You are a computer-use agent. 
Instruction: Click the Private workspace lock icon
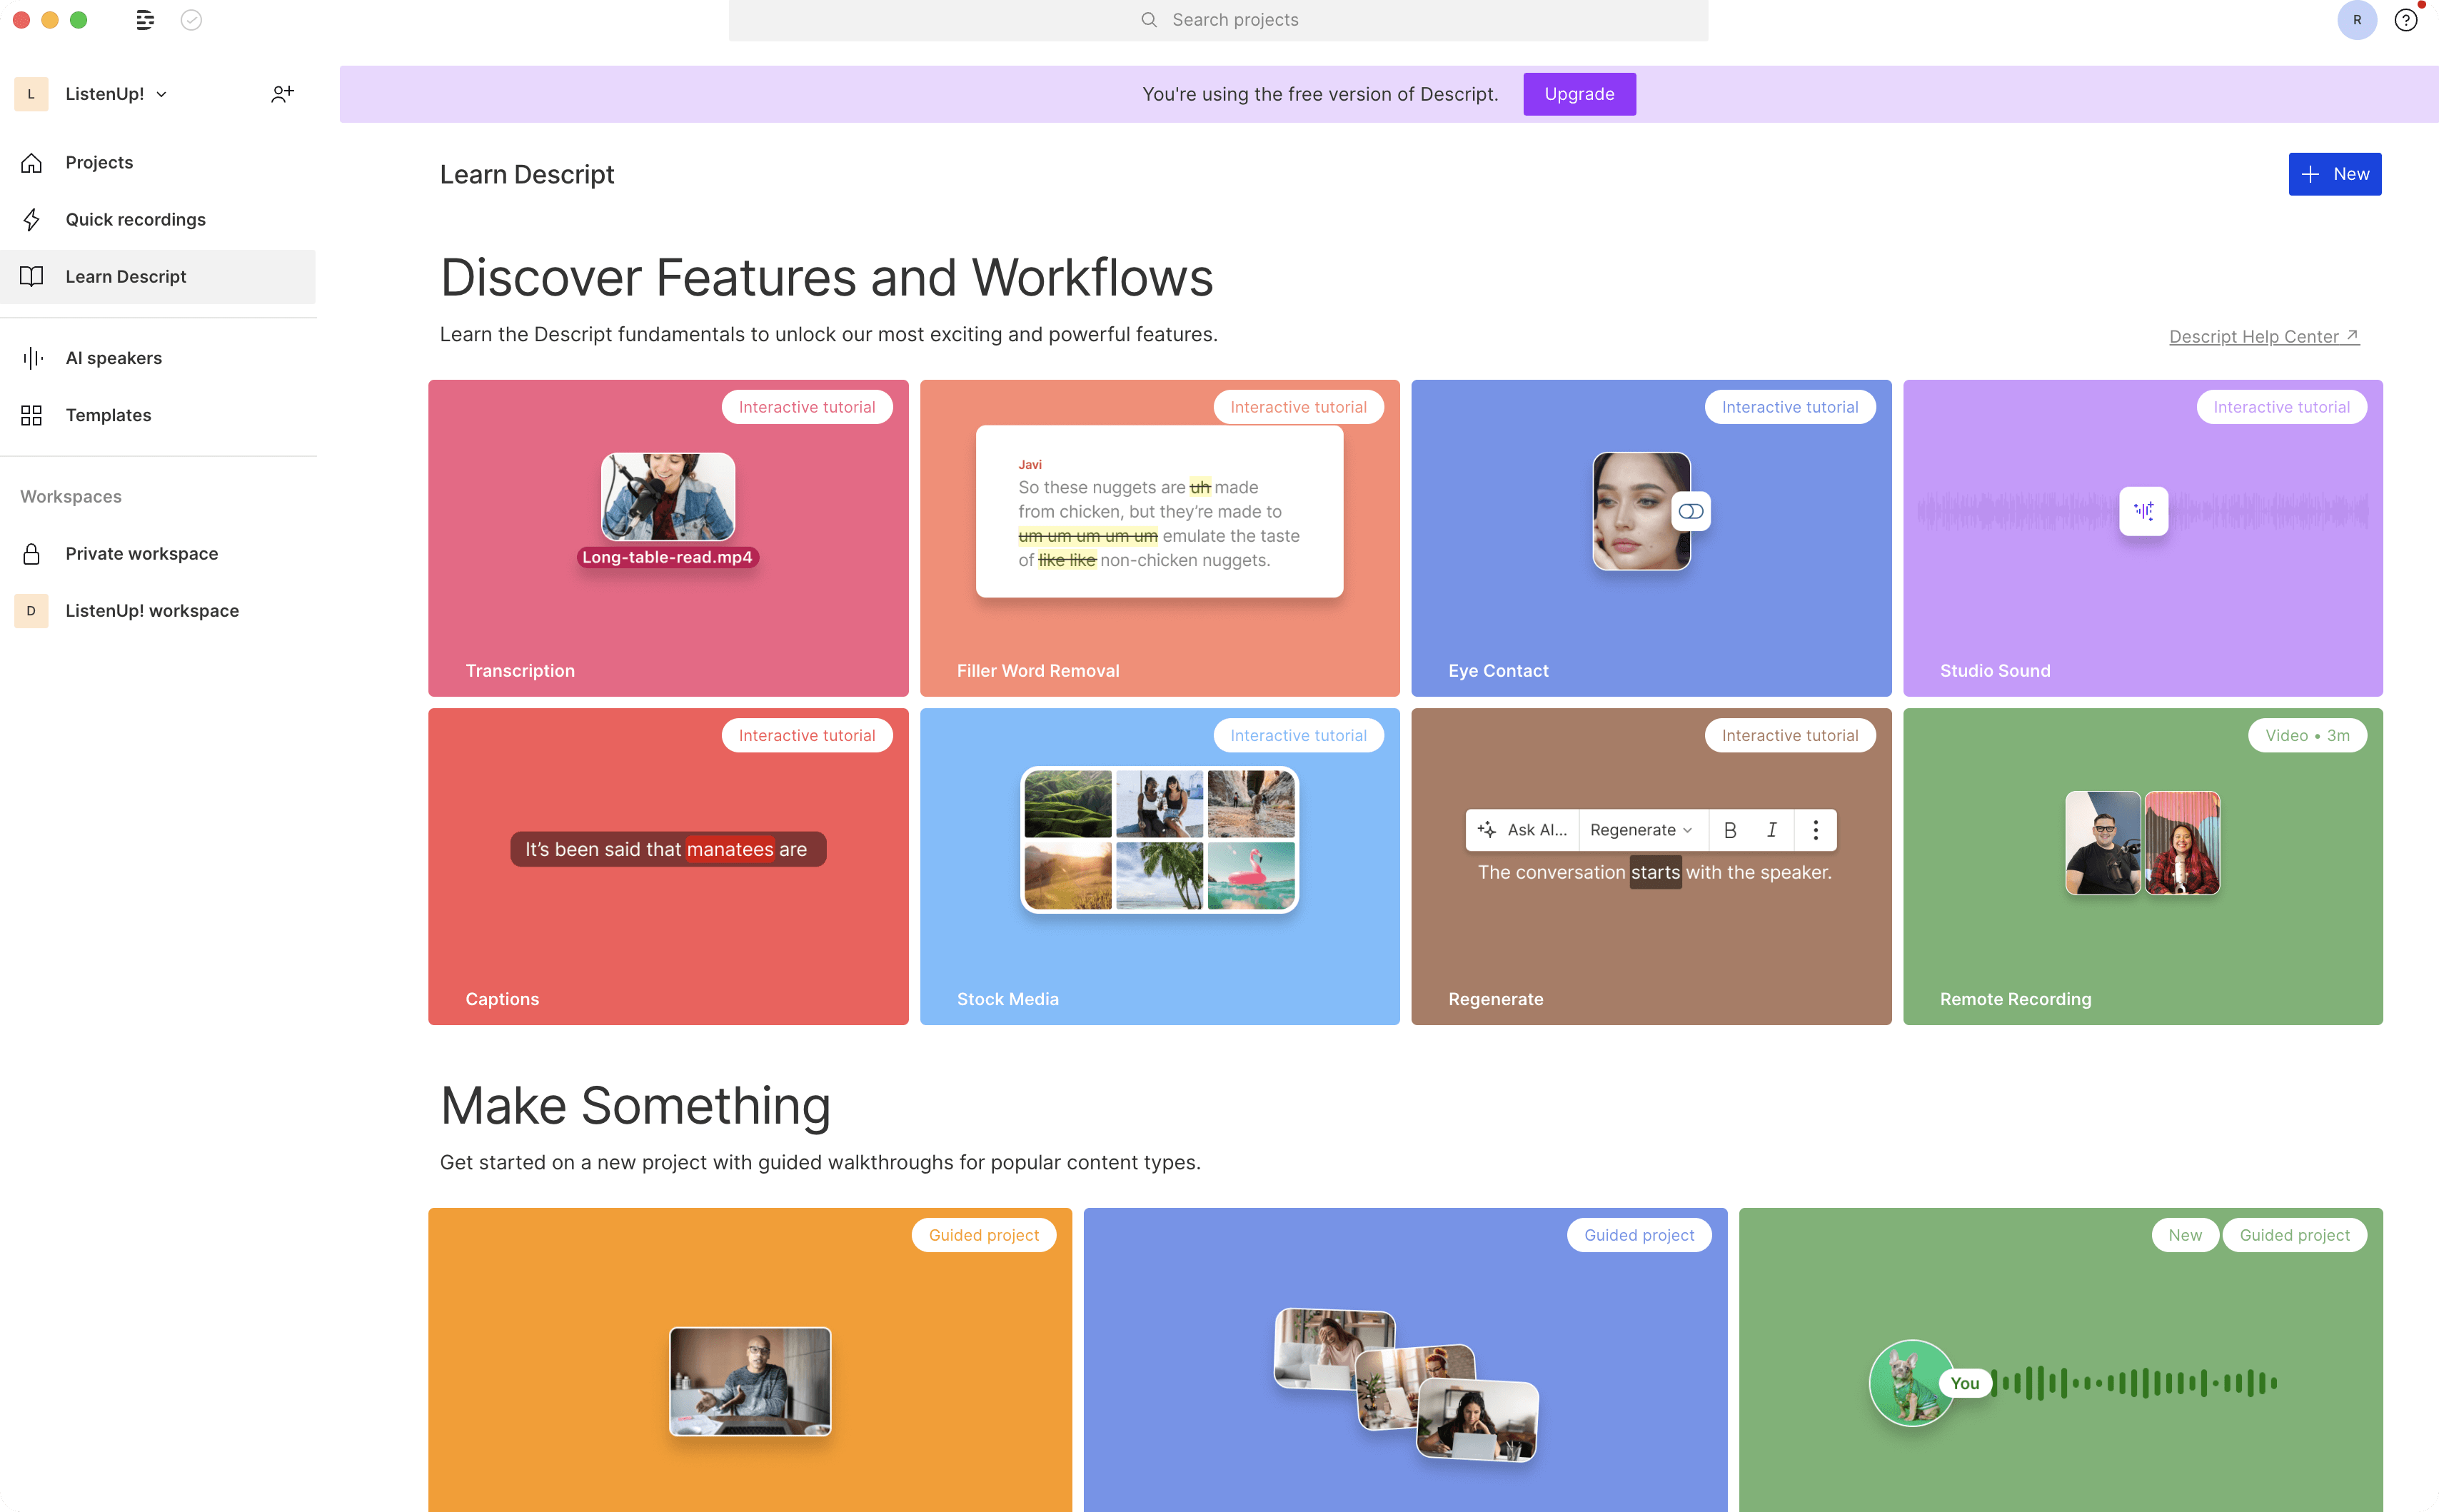tap(32, 554)
